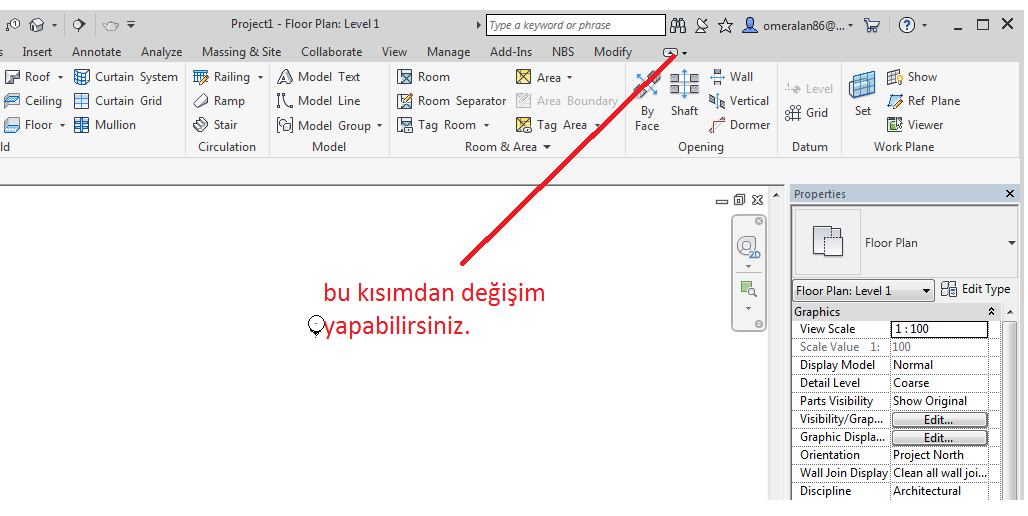Click the Zoom in Region tool
1028x516 pixels.
[748, 288]
